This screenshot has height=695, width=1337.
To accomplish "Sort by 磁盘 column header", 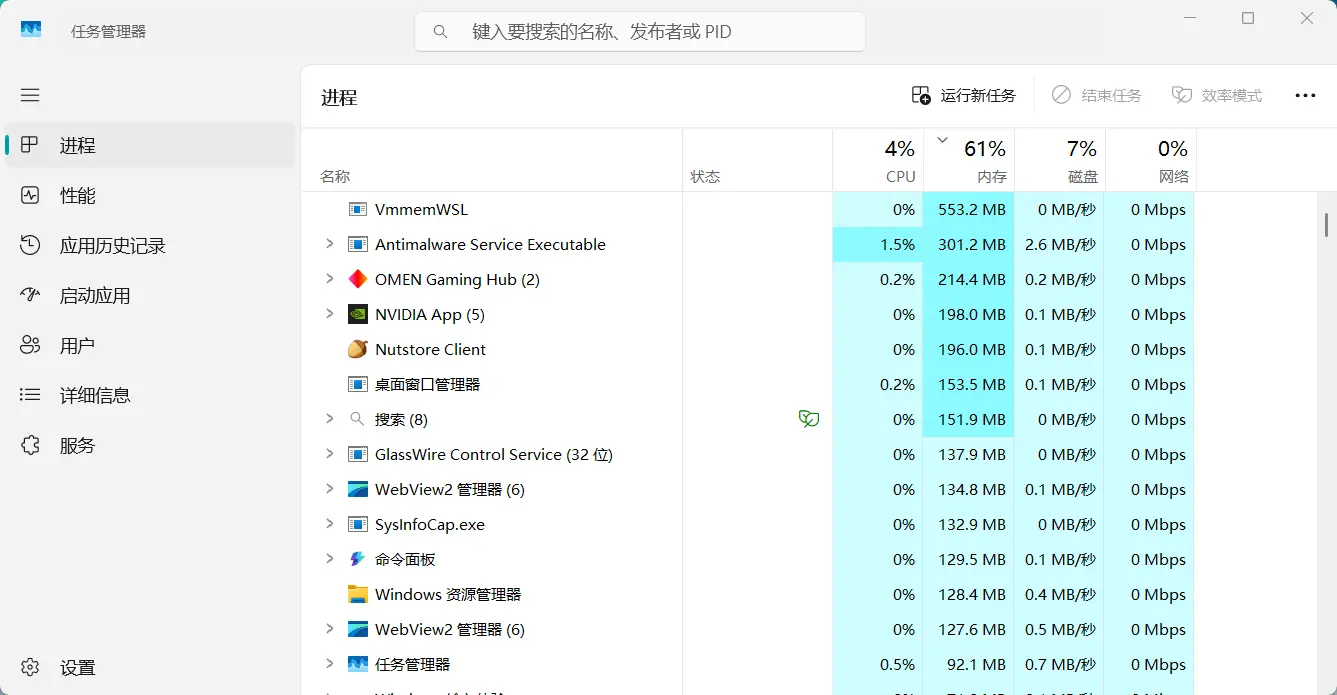I will point(1060,160).
